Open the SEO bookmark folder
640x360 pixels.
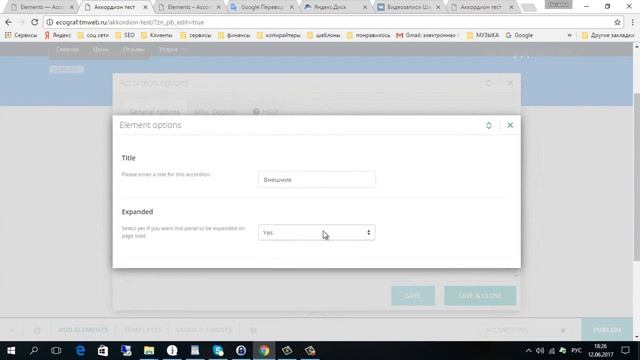[124, 35]
